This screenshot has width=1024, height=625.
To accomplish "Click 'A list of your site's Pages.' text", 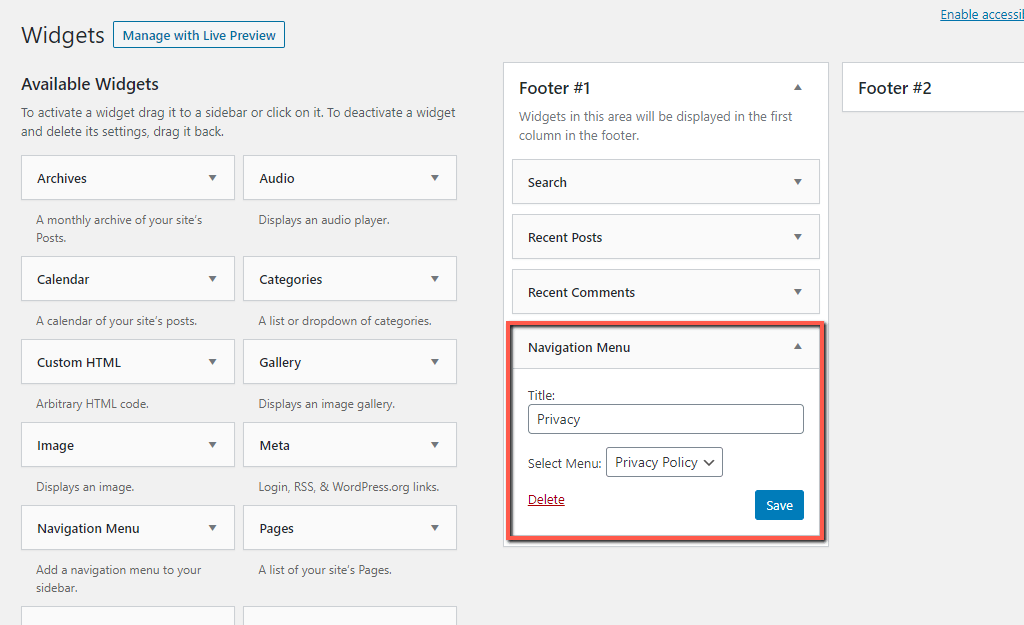I will 325,569.
